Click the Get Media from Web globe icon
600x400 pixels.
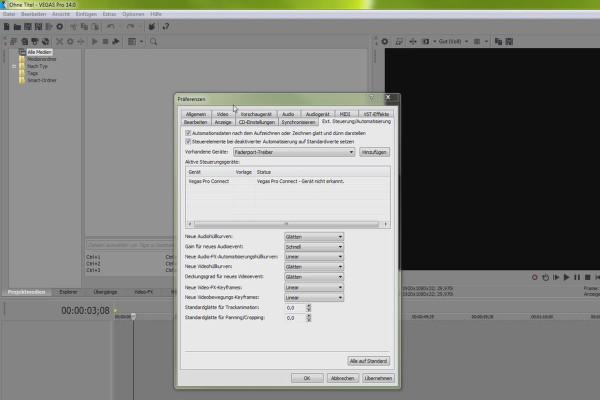click(x=46, y=41)
